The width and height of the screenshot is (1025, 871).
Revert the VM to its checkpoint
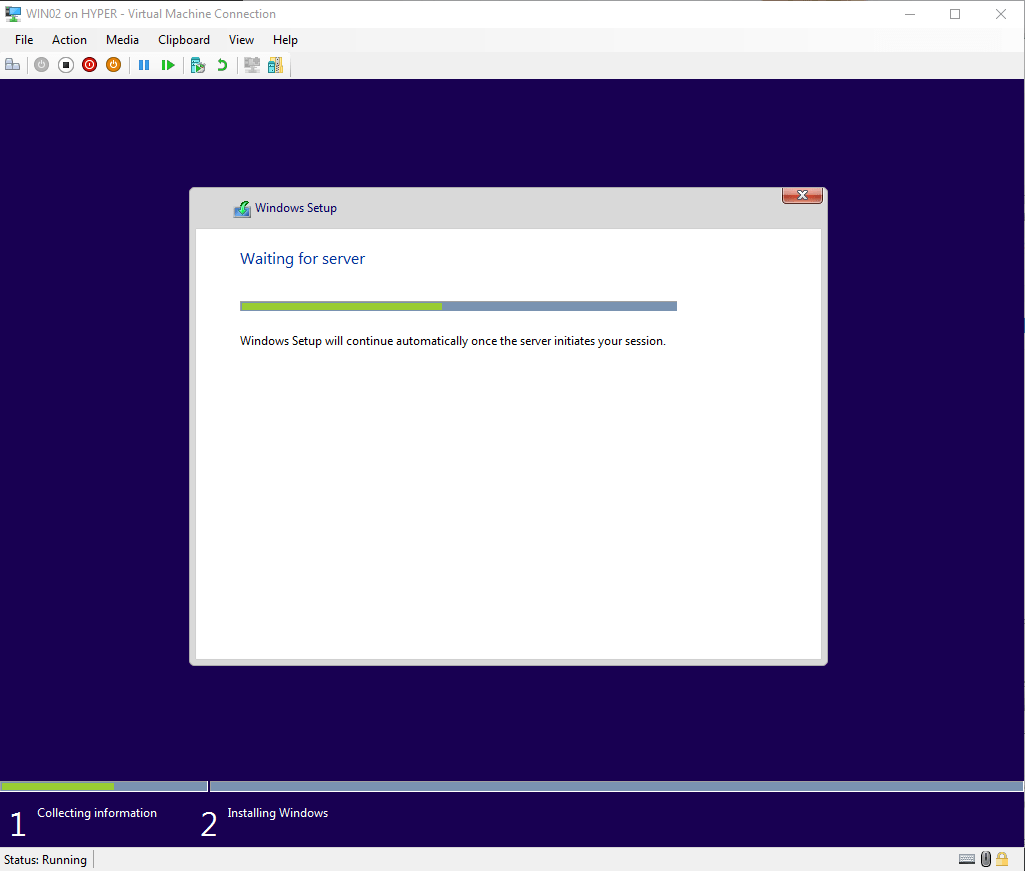coord(221,64)
